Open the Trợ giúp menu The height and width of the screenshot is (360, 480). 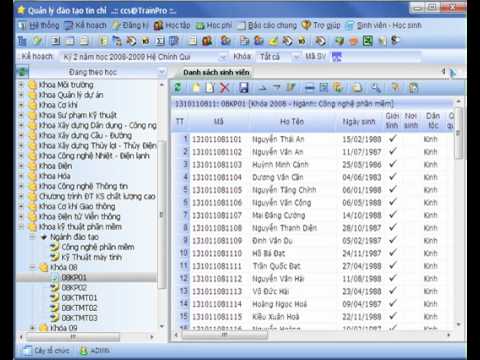(x=321, y=25)
